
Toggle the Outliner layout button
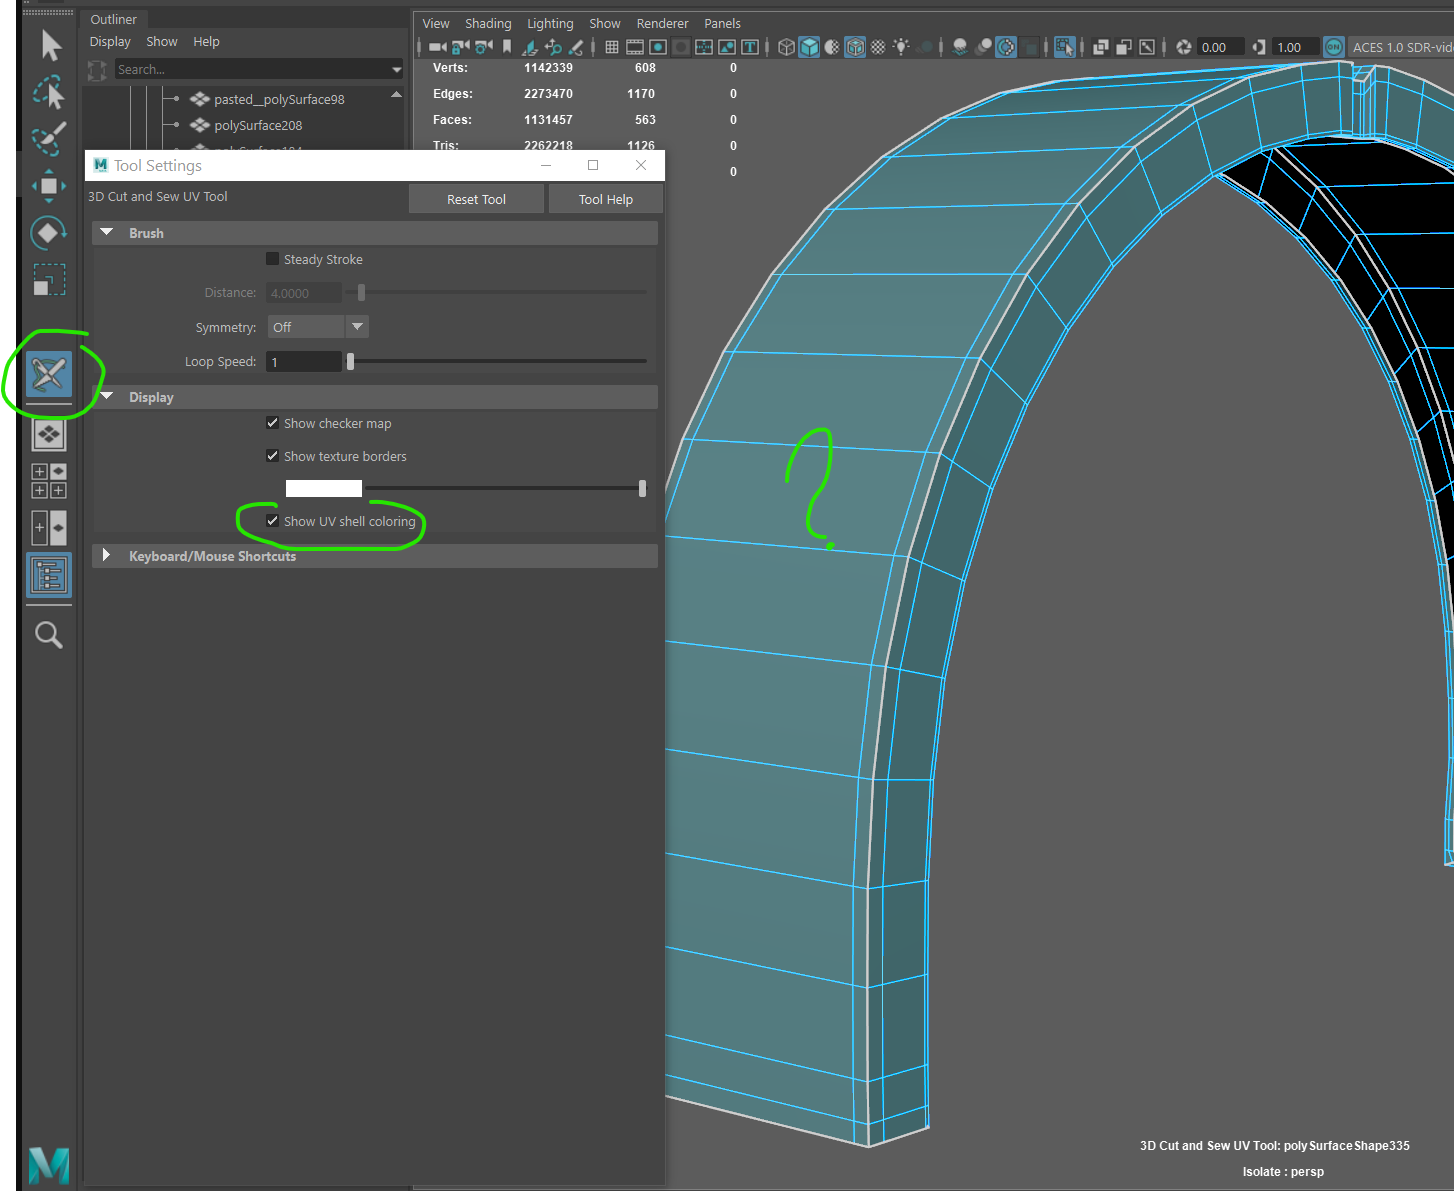coord(49,575)
